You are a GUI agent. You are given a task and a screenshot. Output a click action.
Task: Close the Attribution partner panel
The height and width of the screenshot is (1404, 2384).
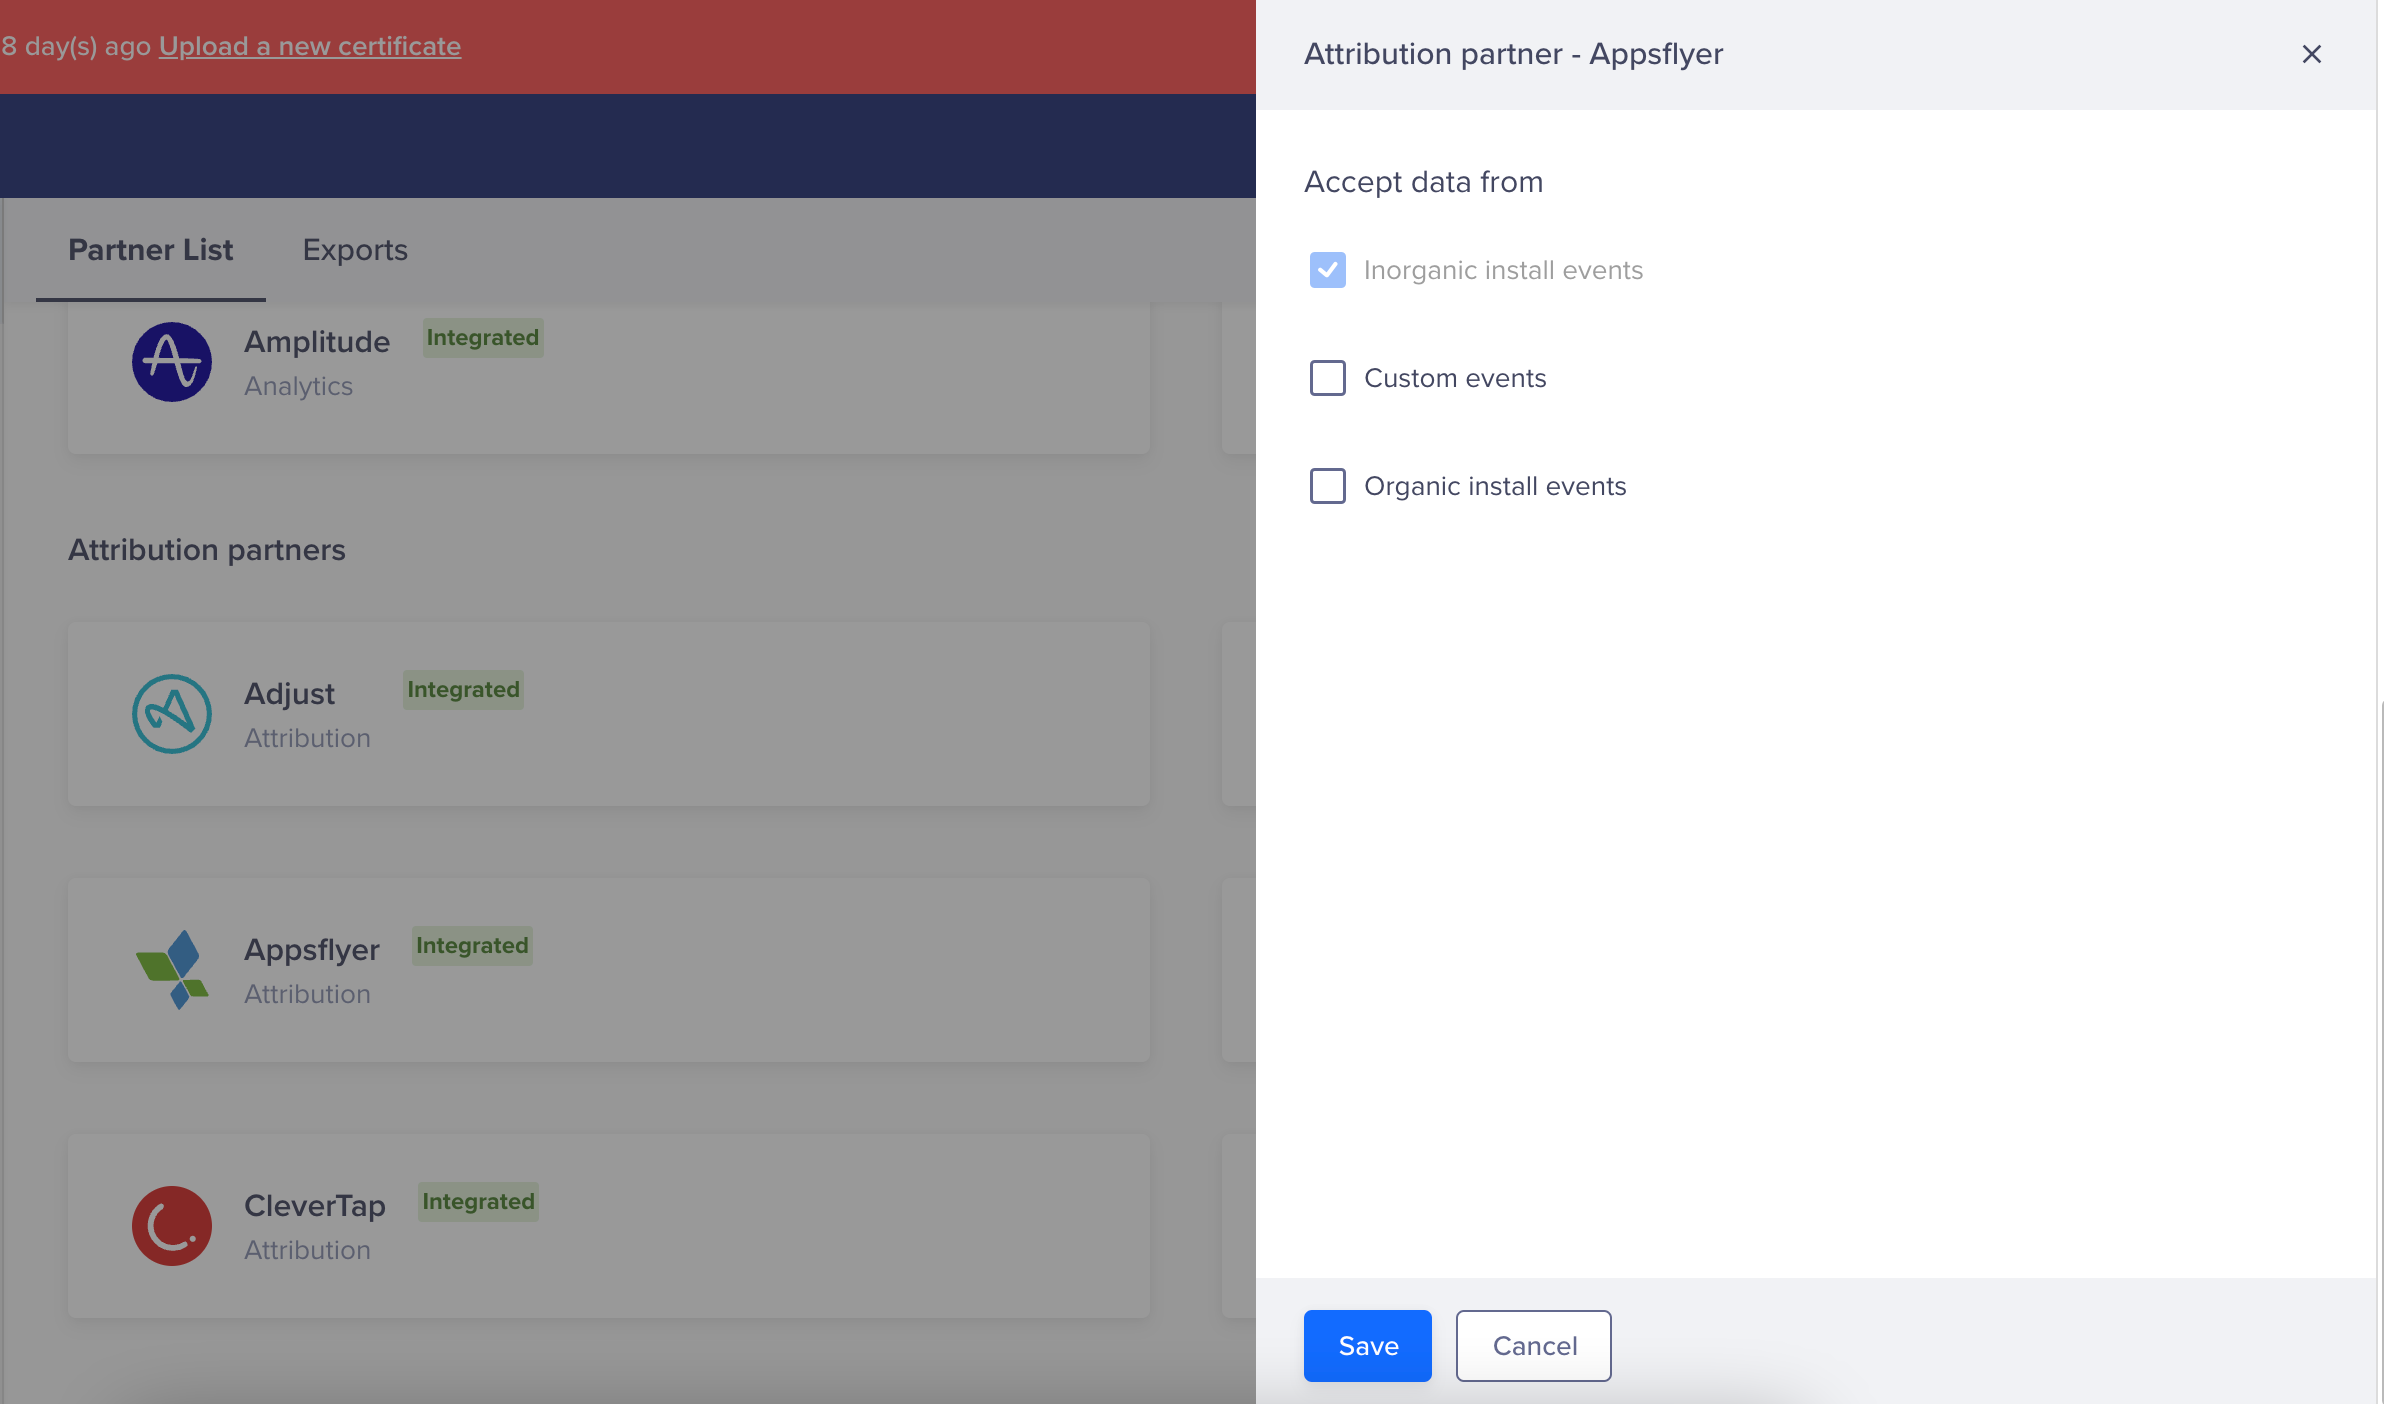(2311, 54)
